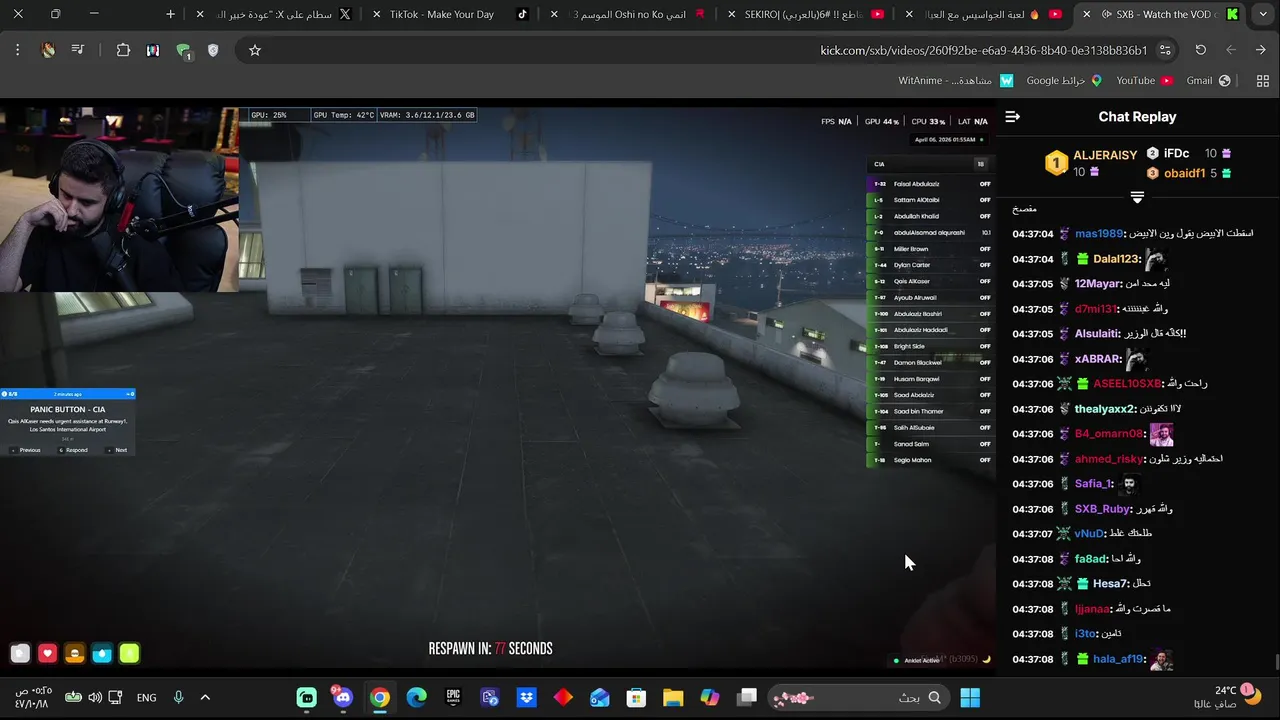The width and height of the screenshot is (1280, 720).
Task: Show hidden system tray icons
Action: click(x=205, y=698)
